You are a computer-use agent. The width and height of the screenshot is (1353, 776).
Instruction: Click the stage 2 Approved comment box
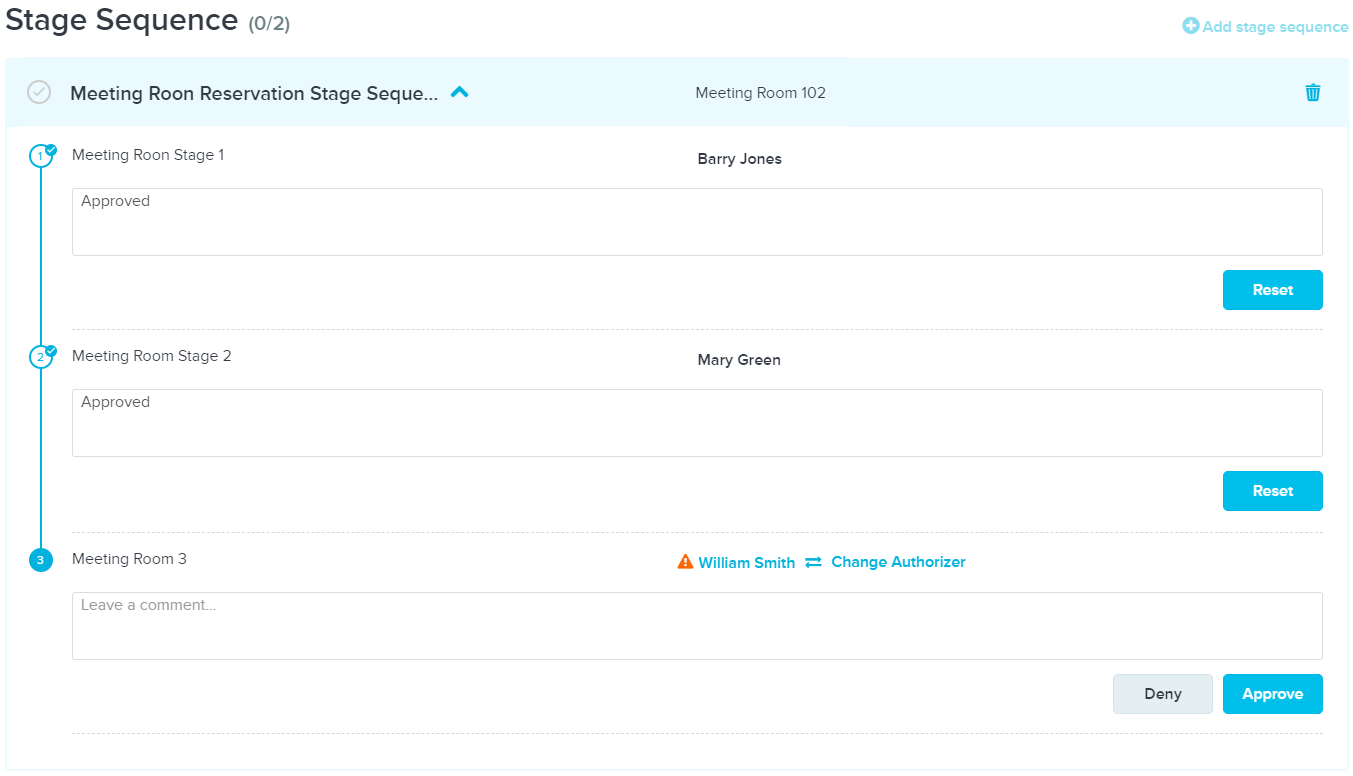697,423
